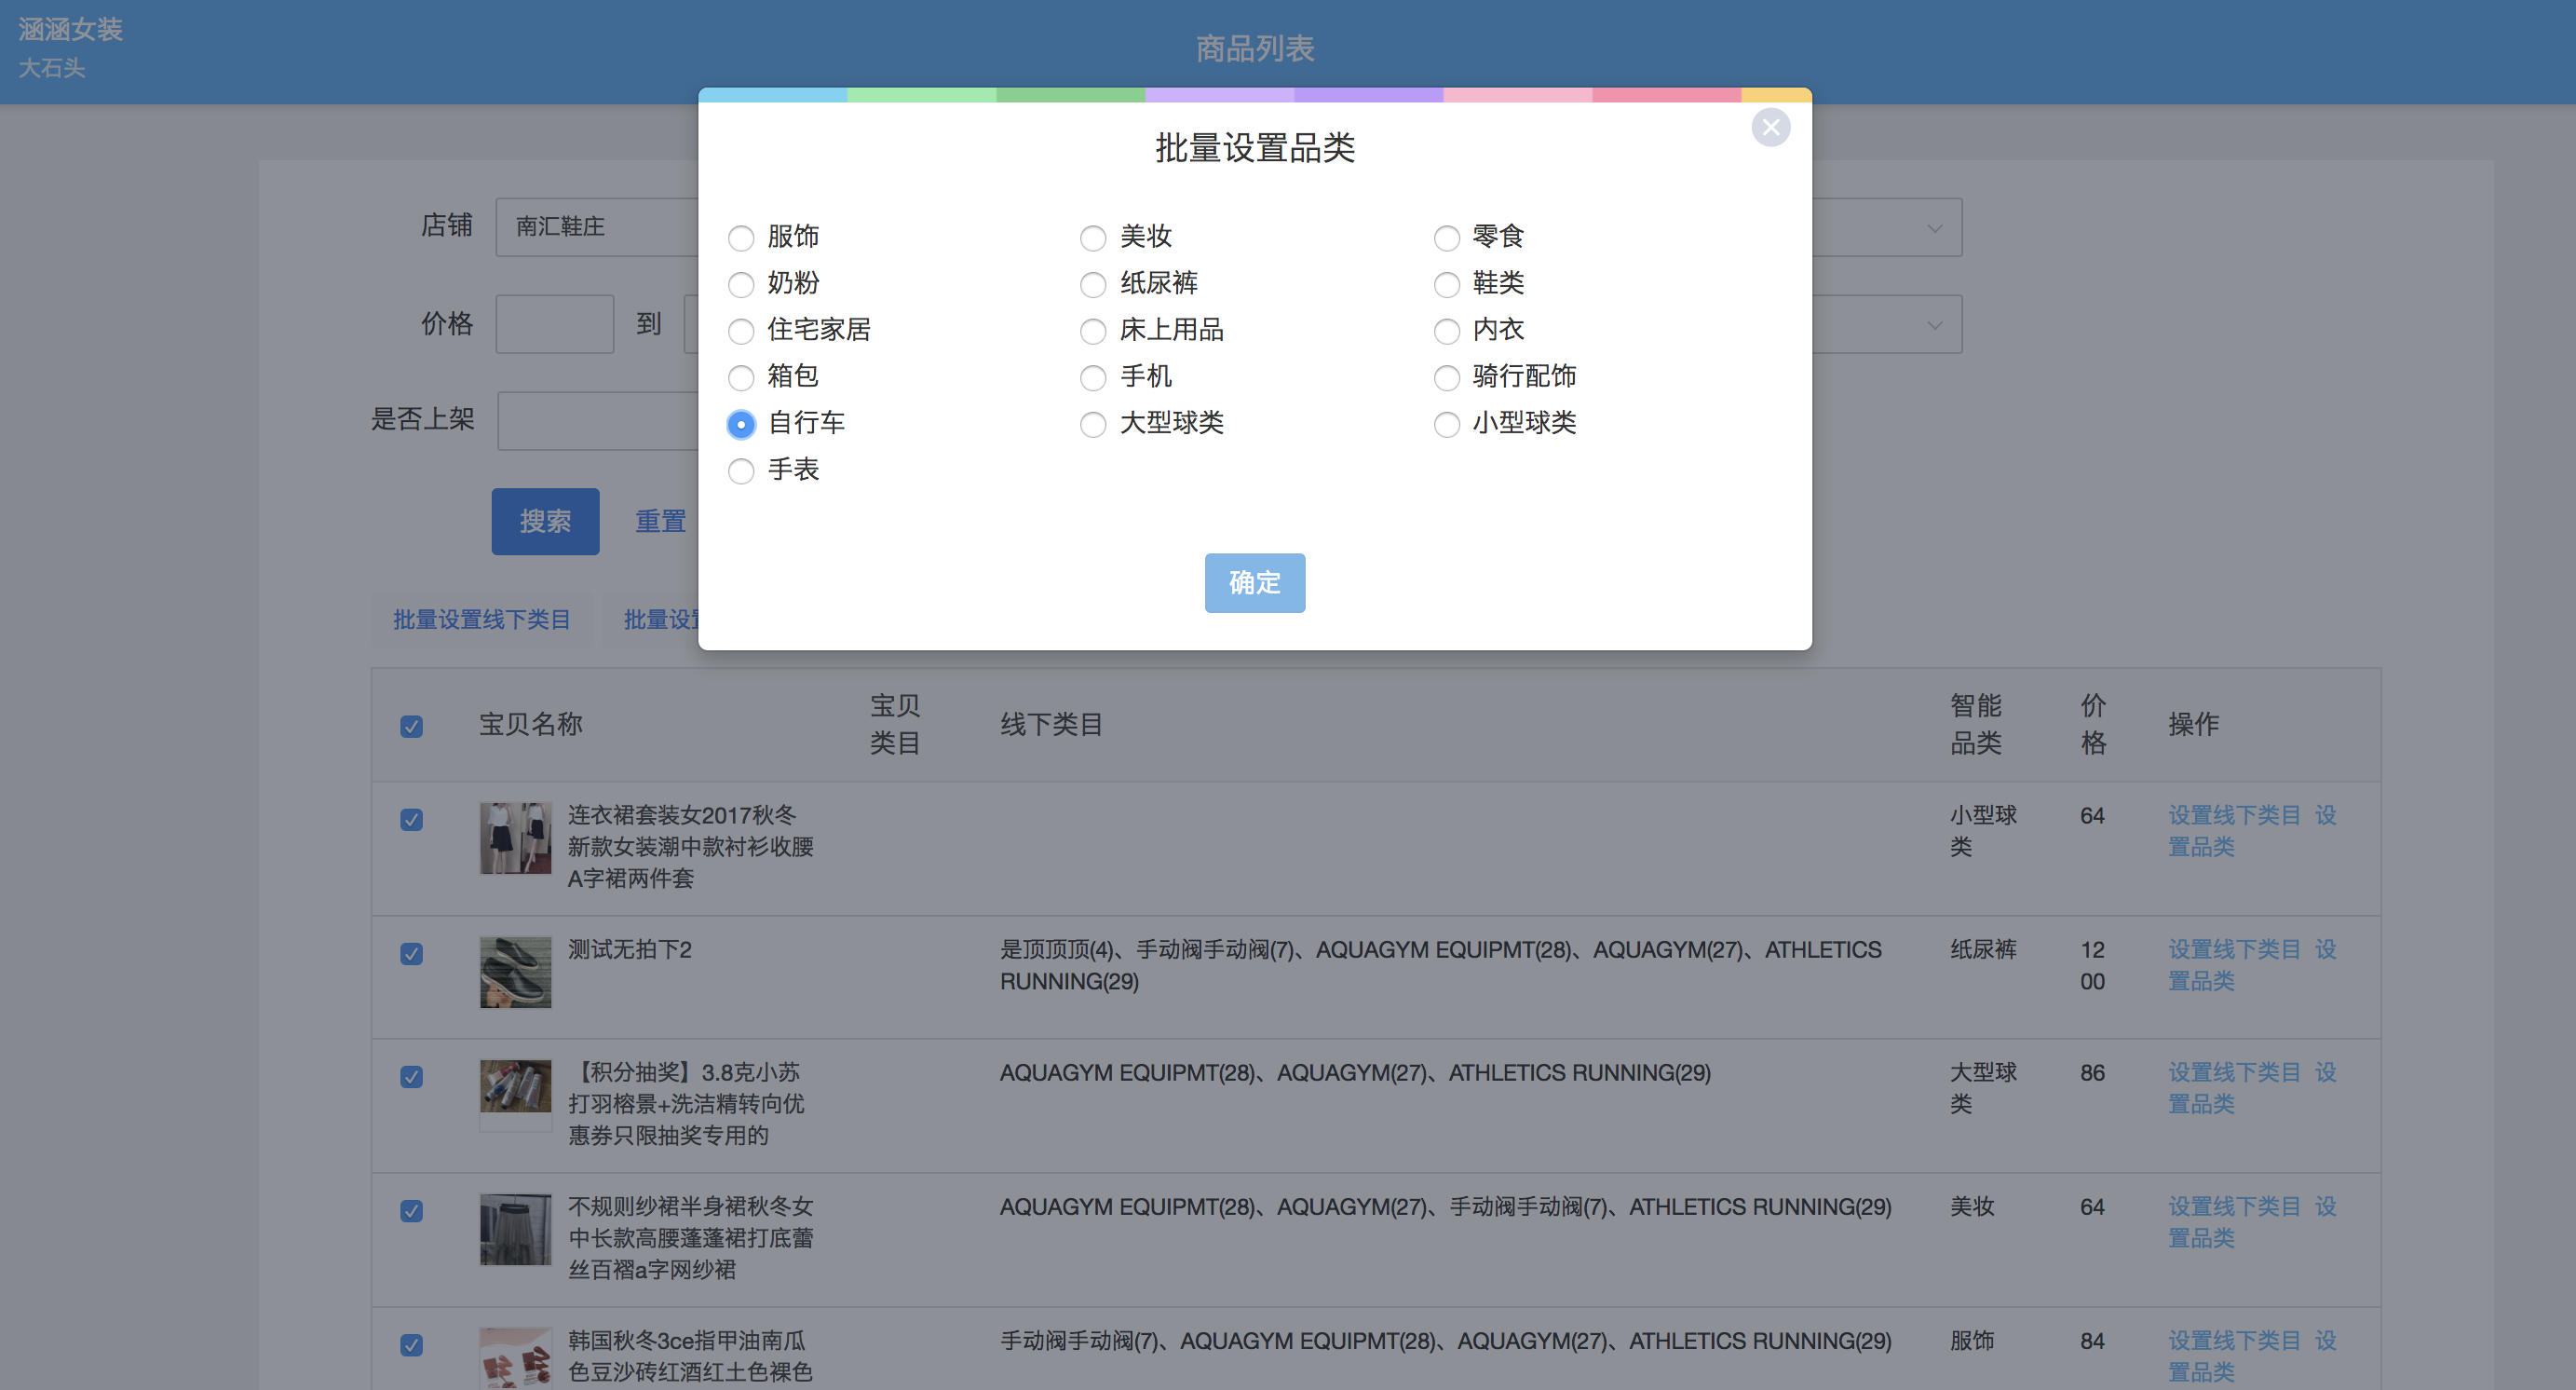The height and width of the screenshot is (1390, 2576).
Task: Click the selected 自行车 radio
Action: (x=741, y=425)
